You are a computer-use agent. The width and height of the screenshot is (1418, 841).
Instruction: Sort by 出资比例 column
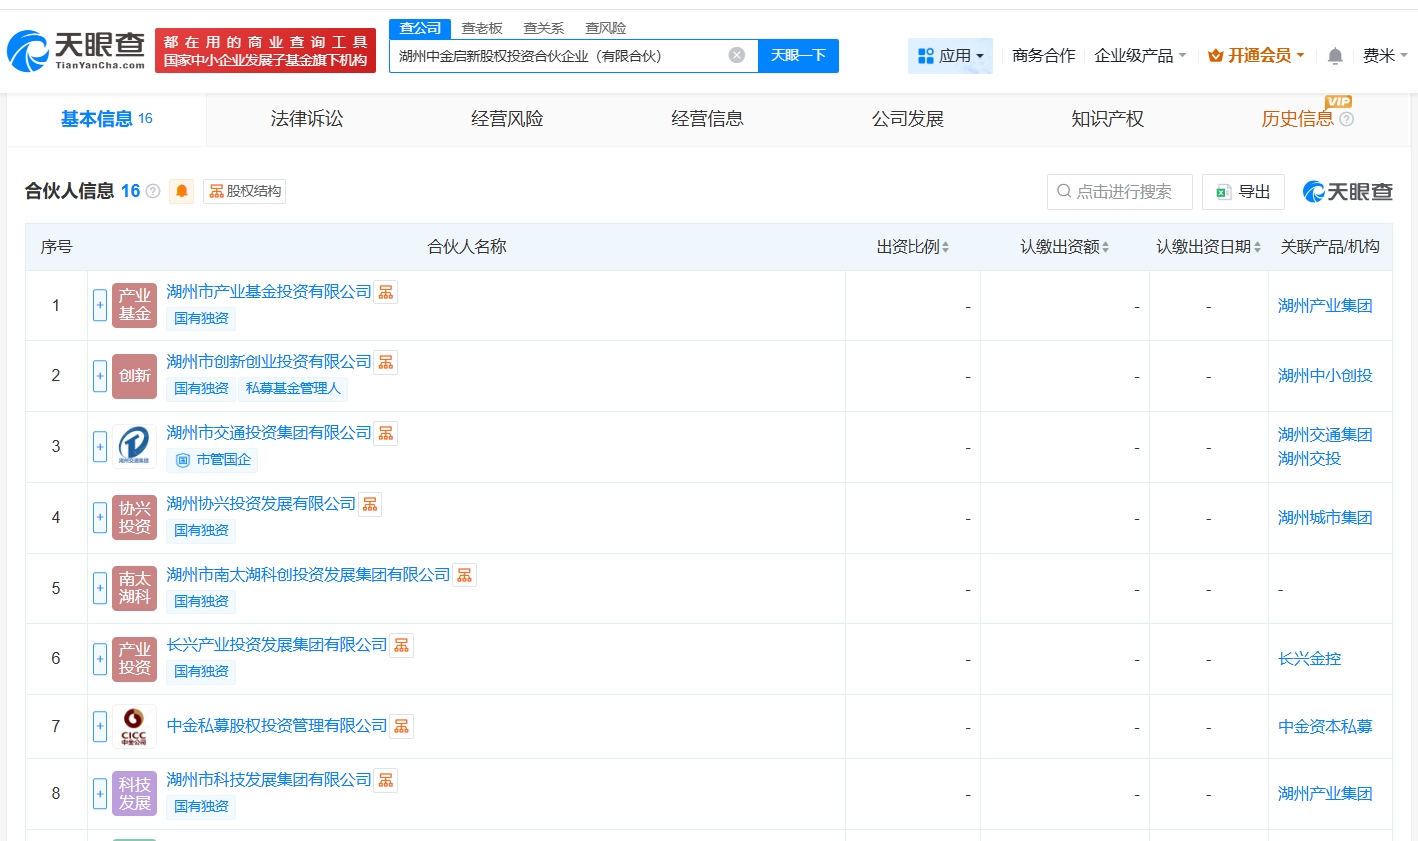(x=912, y=247)
